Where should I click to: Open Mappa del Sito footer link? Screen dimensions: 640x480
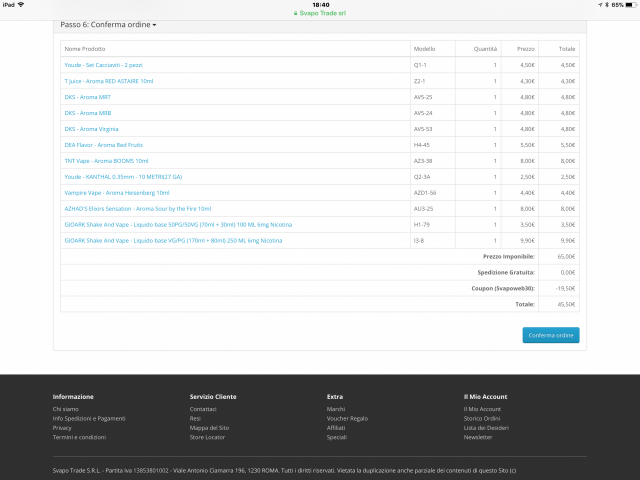209,427
